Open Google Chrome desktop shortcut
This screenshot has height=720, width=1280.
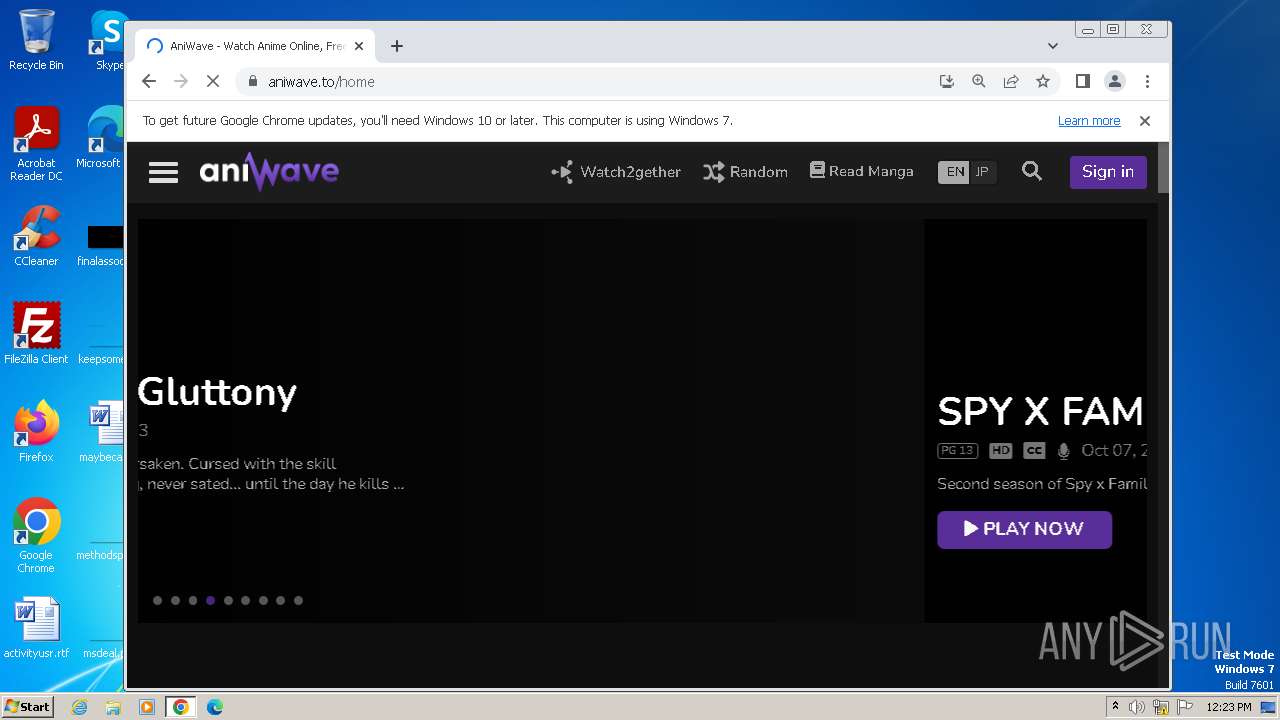point(36,536)
